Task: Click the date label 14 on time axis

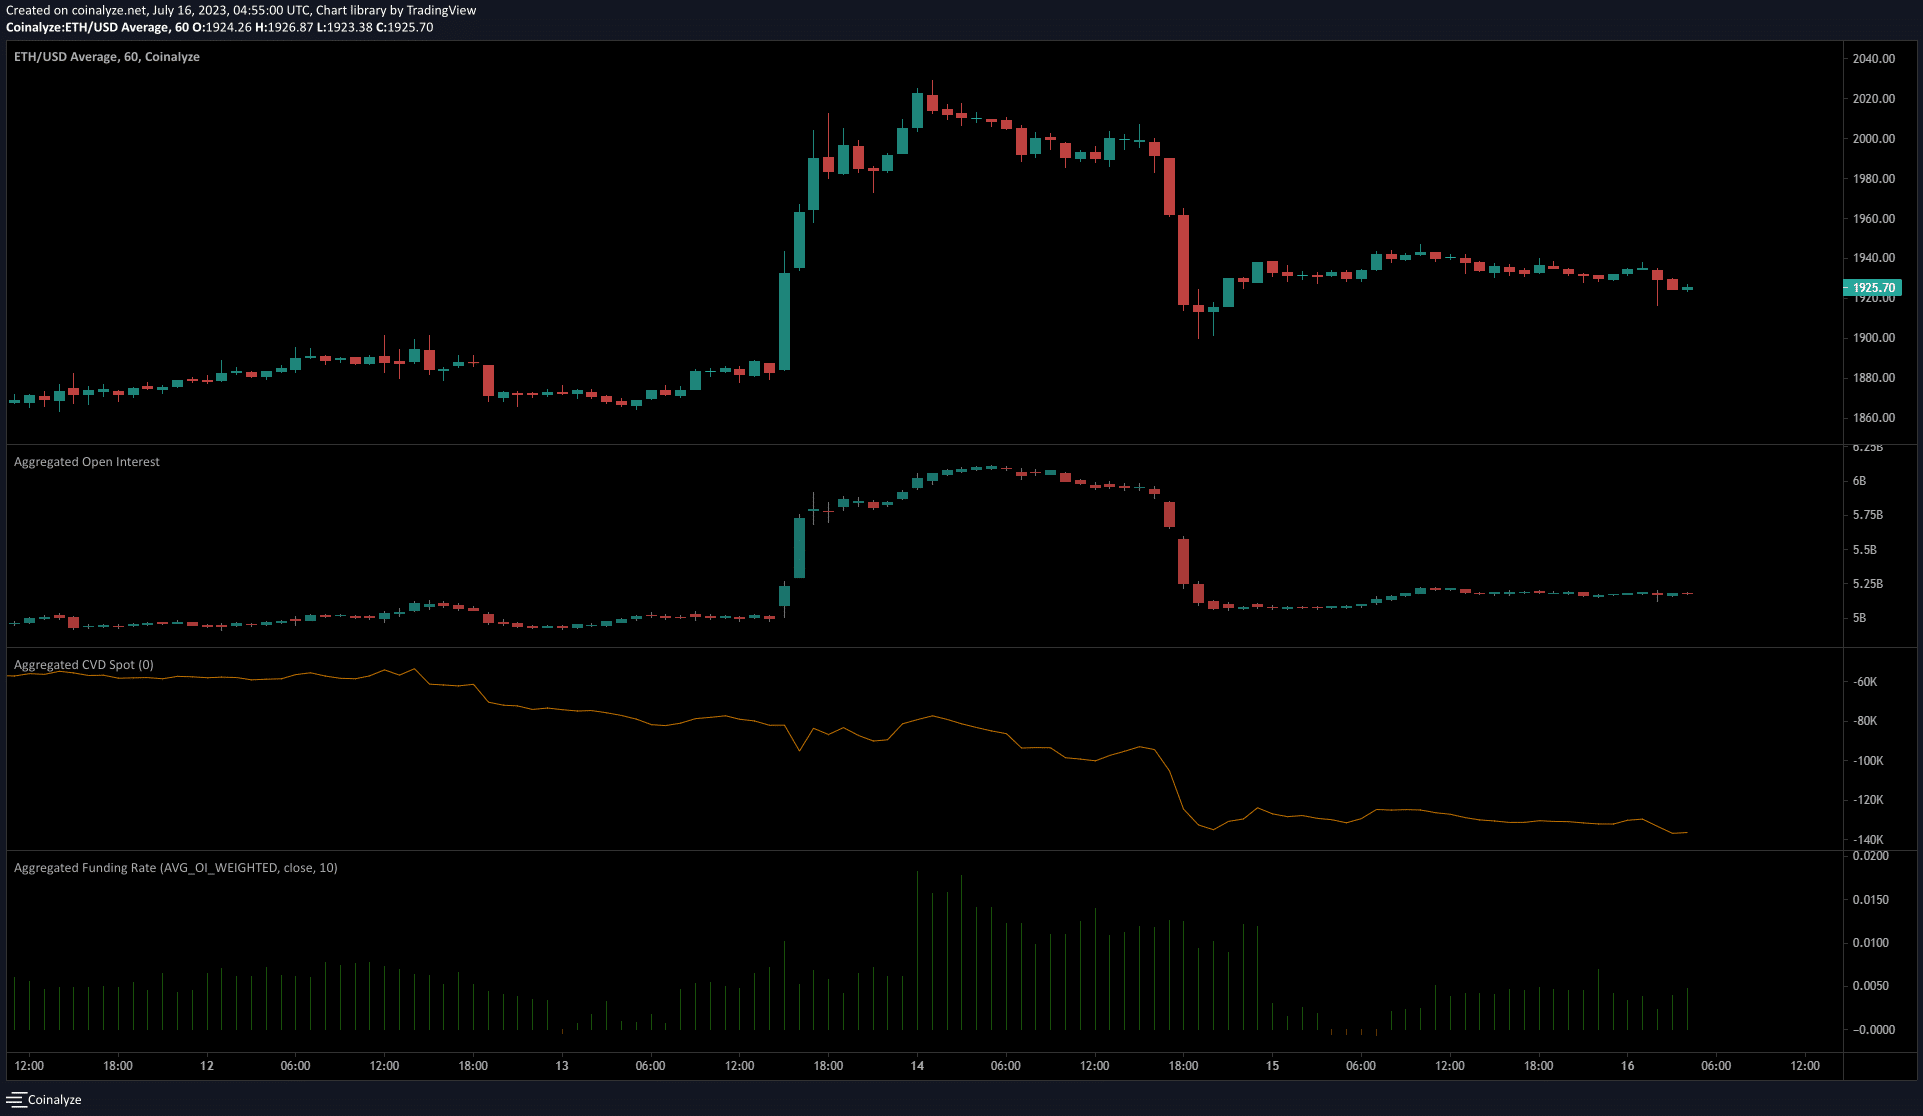Action: (917, 1066)
